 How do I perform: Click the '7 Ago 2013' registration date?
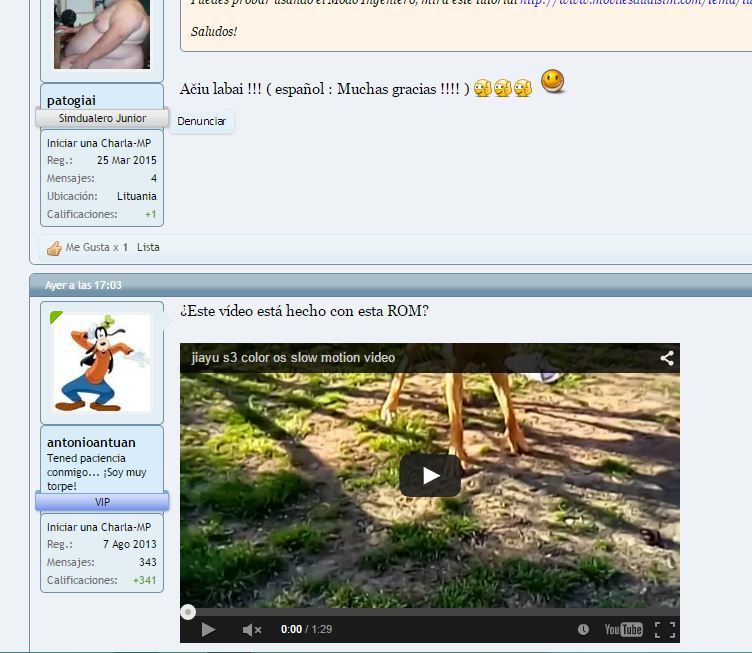click(x=129, y=544)
